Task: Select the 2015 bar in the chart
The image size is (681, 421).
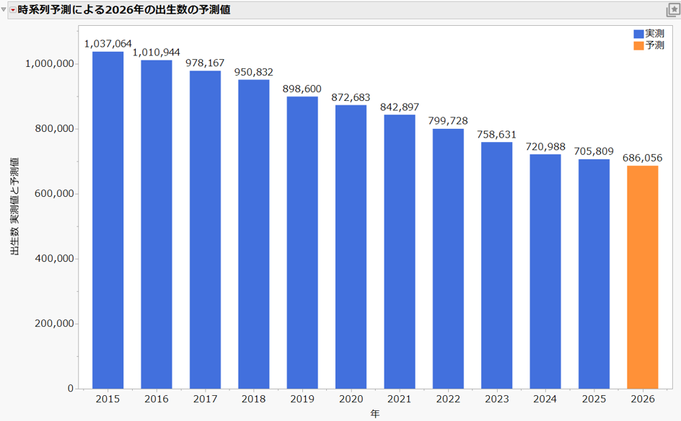Action: [108, 220]
